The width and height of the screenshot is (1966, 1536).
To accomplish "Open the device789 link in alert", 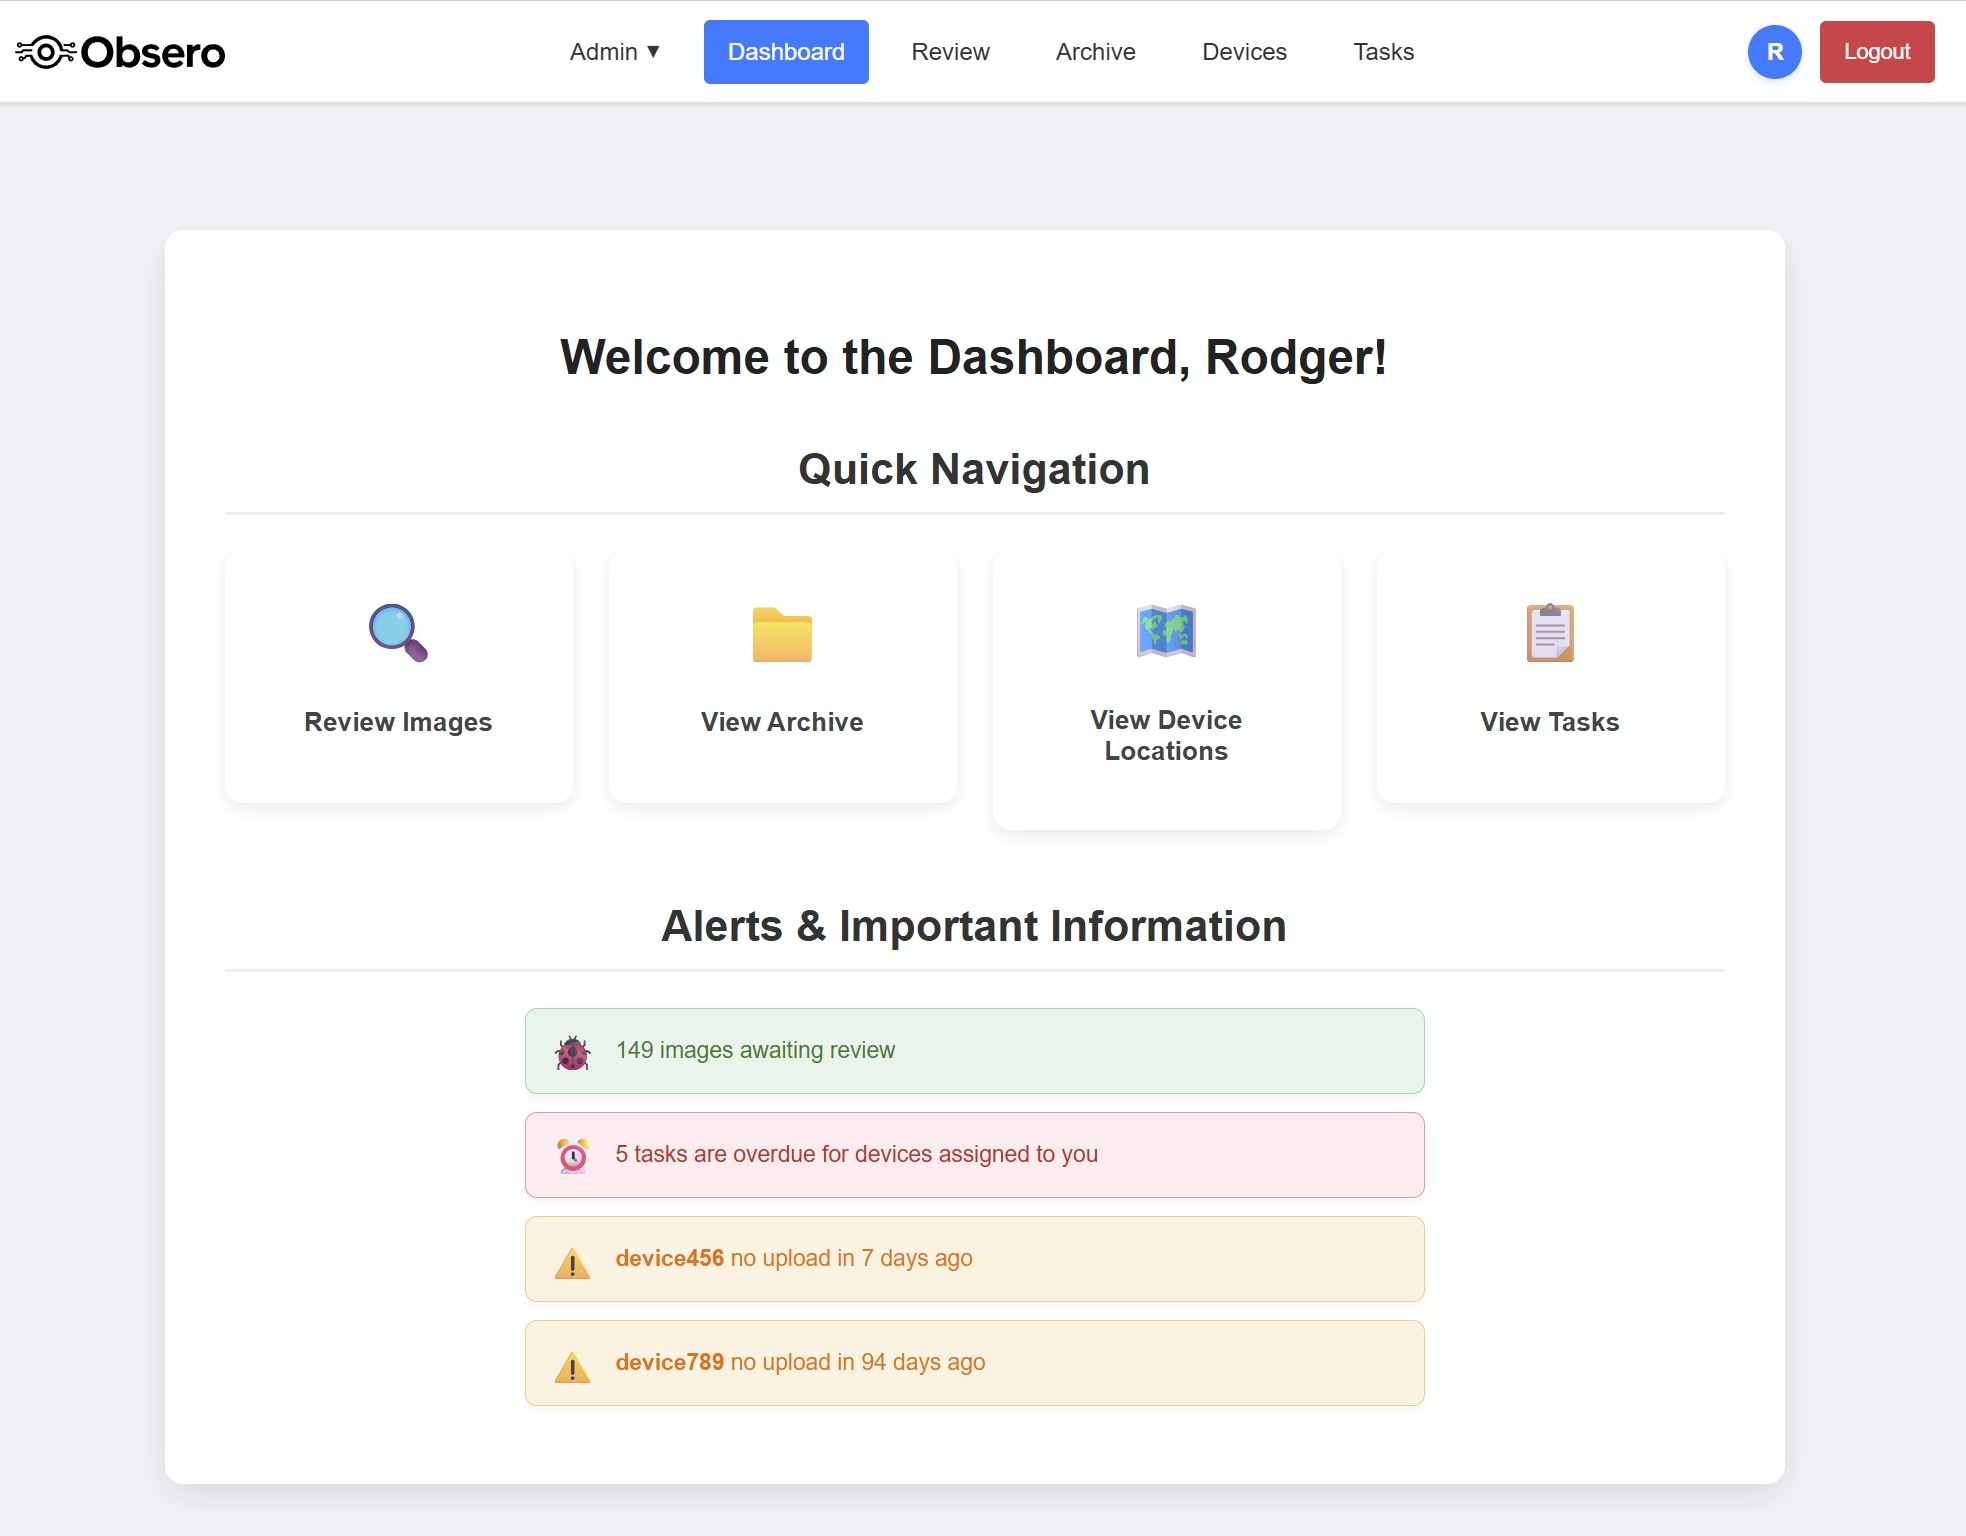I will (x=669, y=1362).
